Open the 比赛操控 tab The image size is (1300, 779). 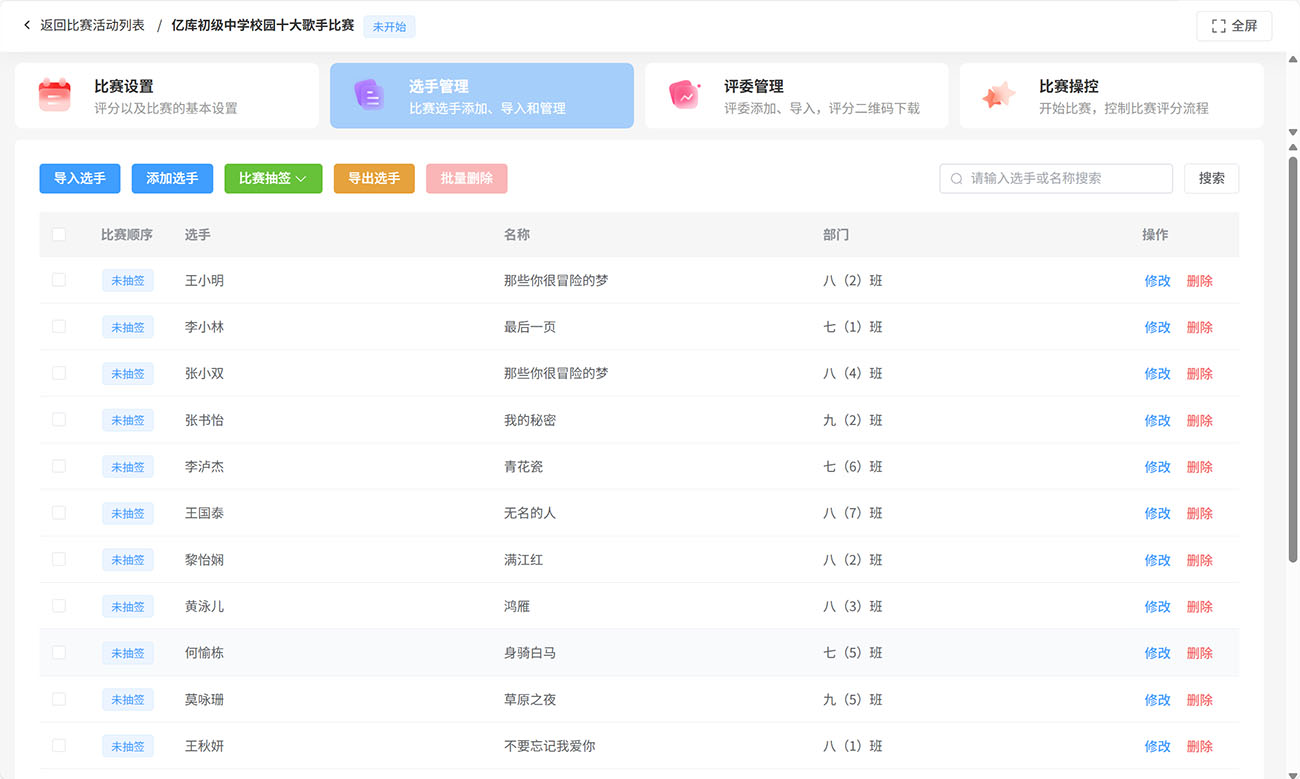pos(1111,96)
